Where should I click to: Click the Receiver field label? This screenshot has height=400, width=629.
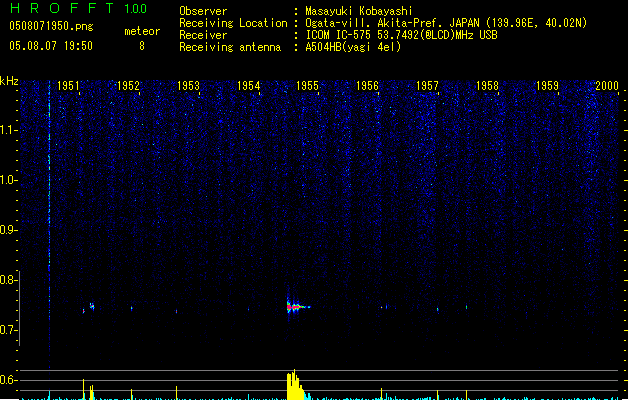203,35
